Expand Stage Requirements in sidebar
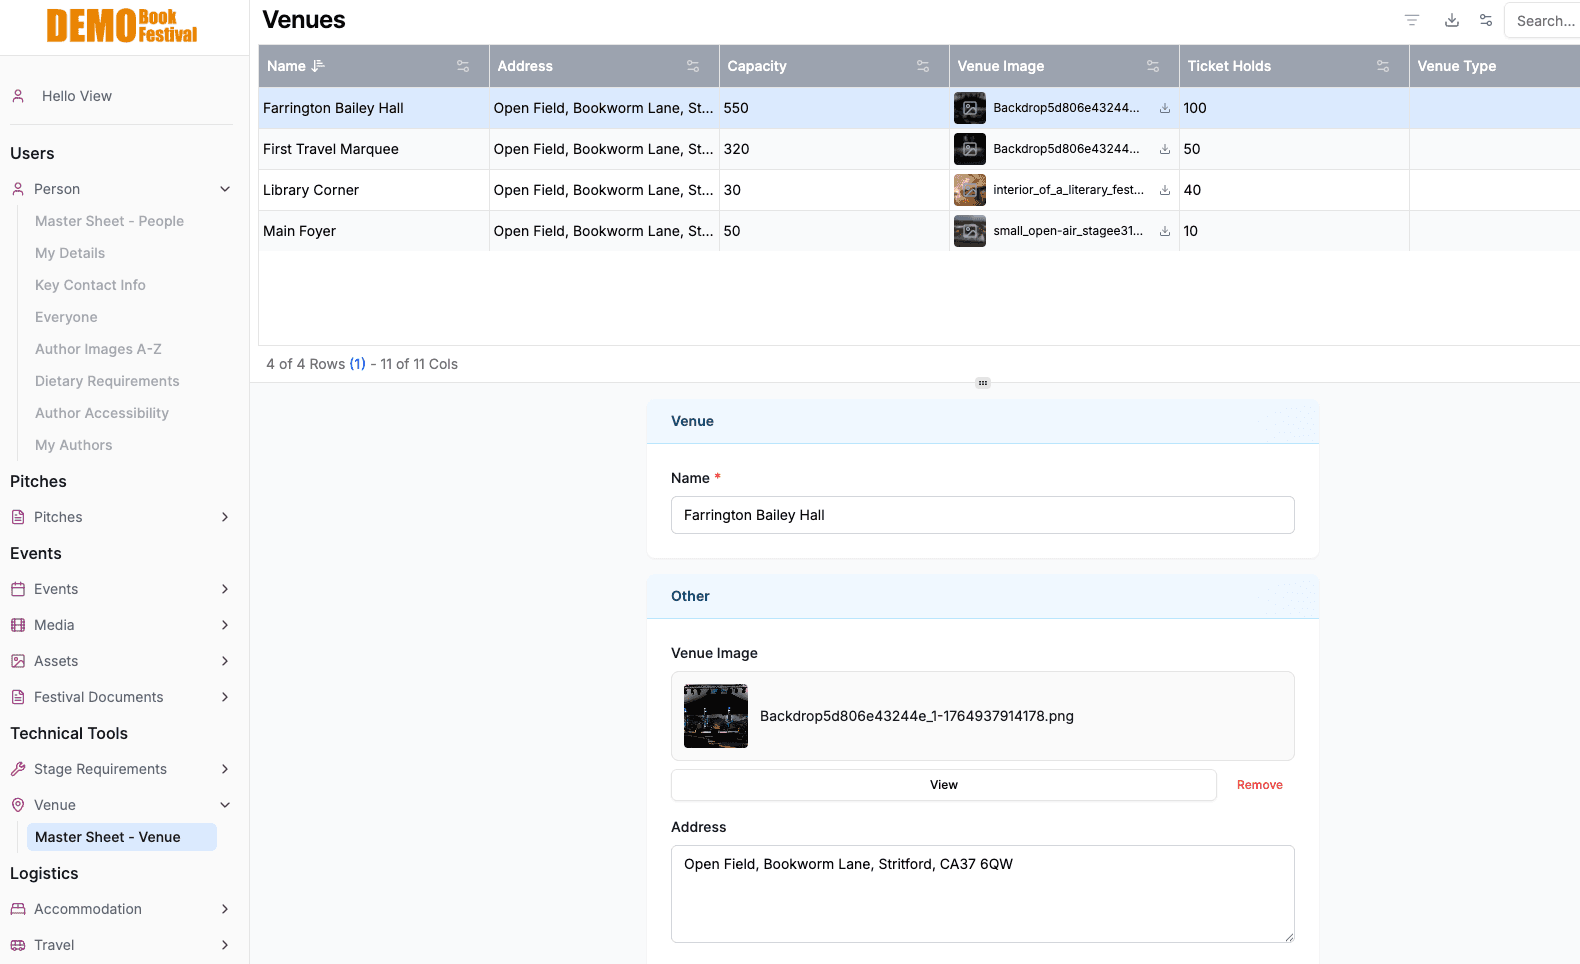This screenshot has height=964, width=1580. point(225,769)
